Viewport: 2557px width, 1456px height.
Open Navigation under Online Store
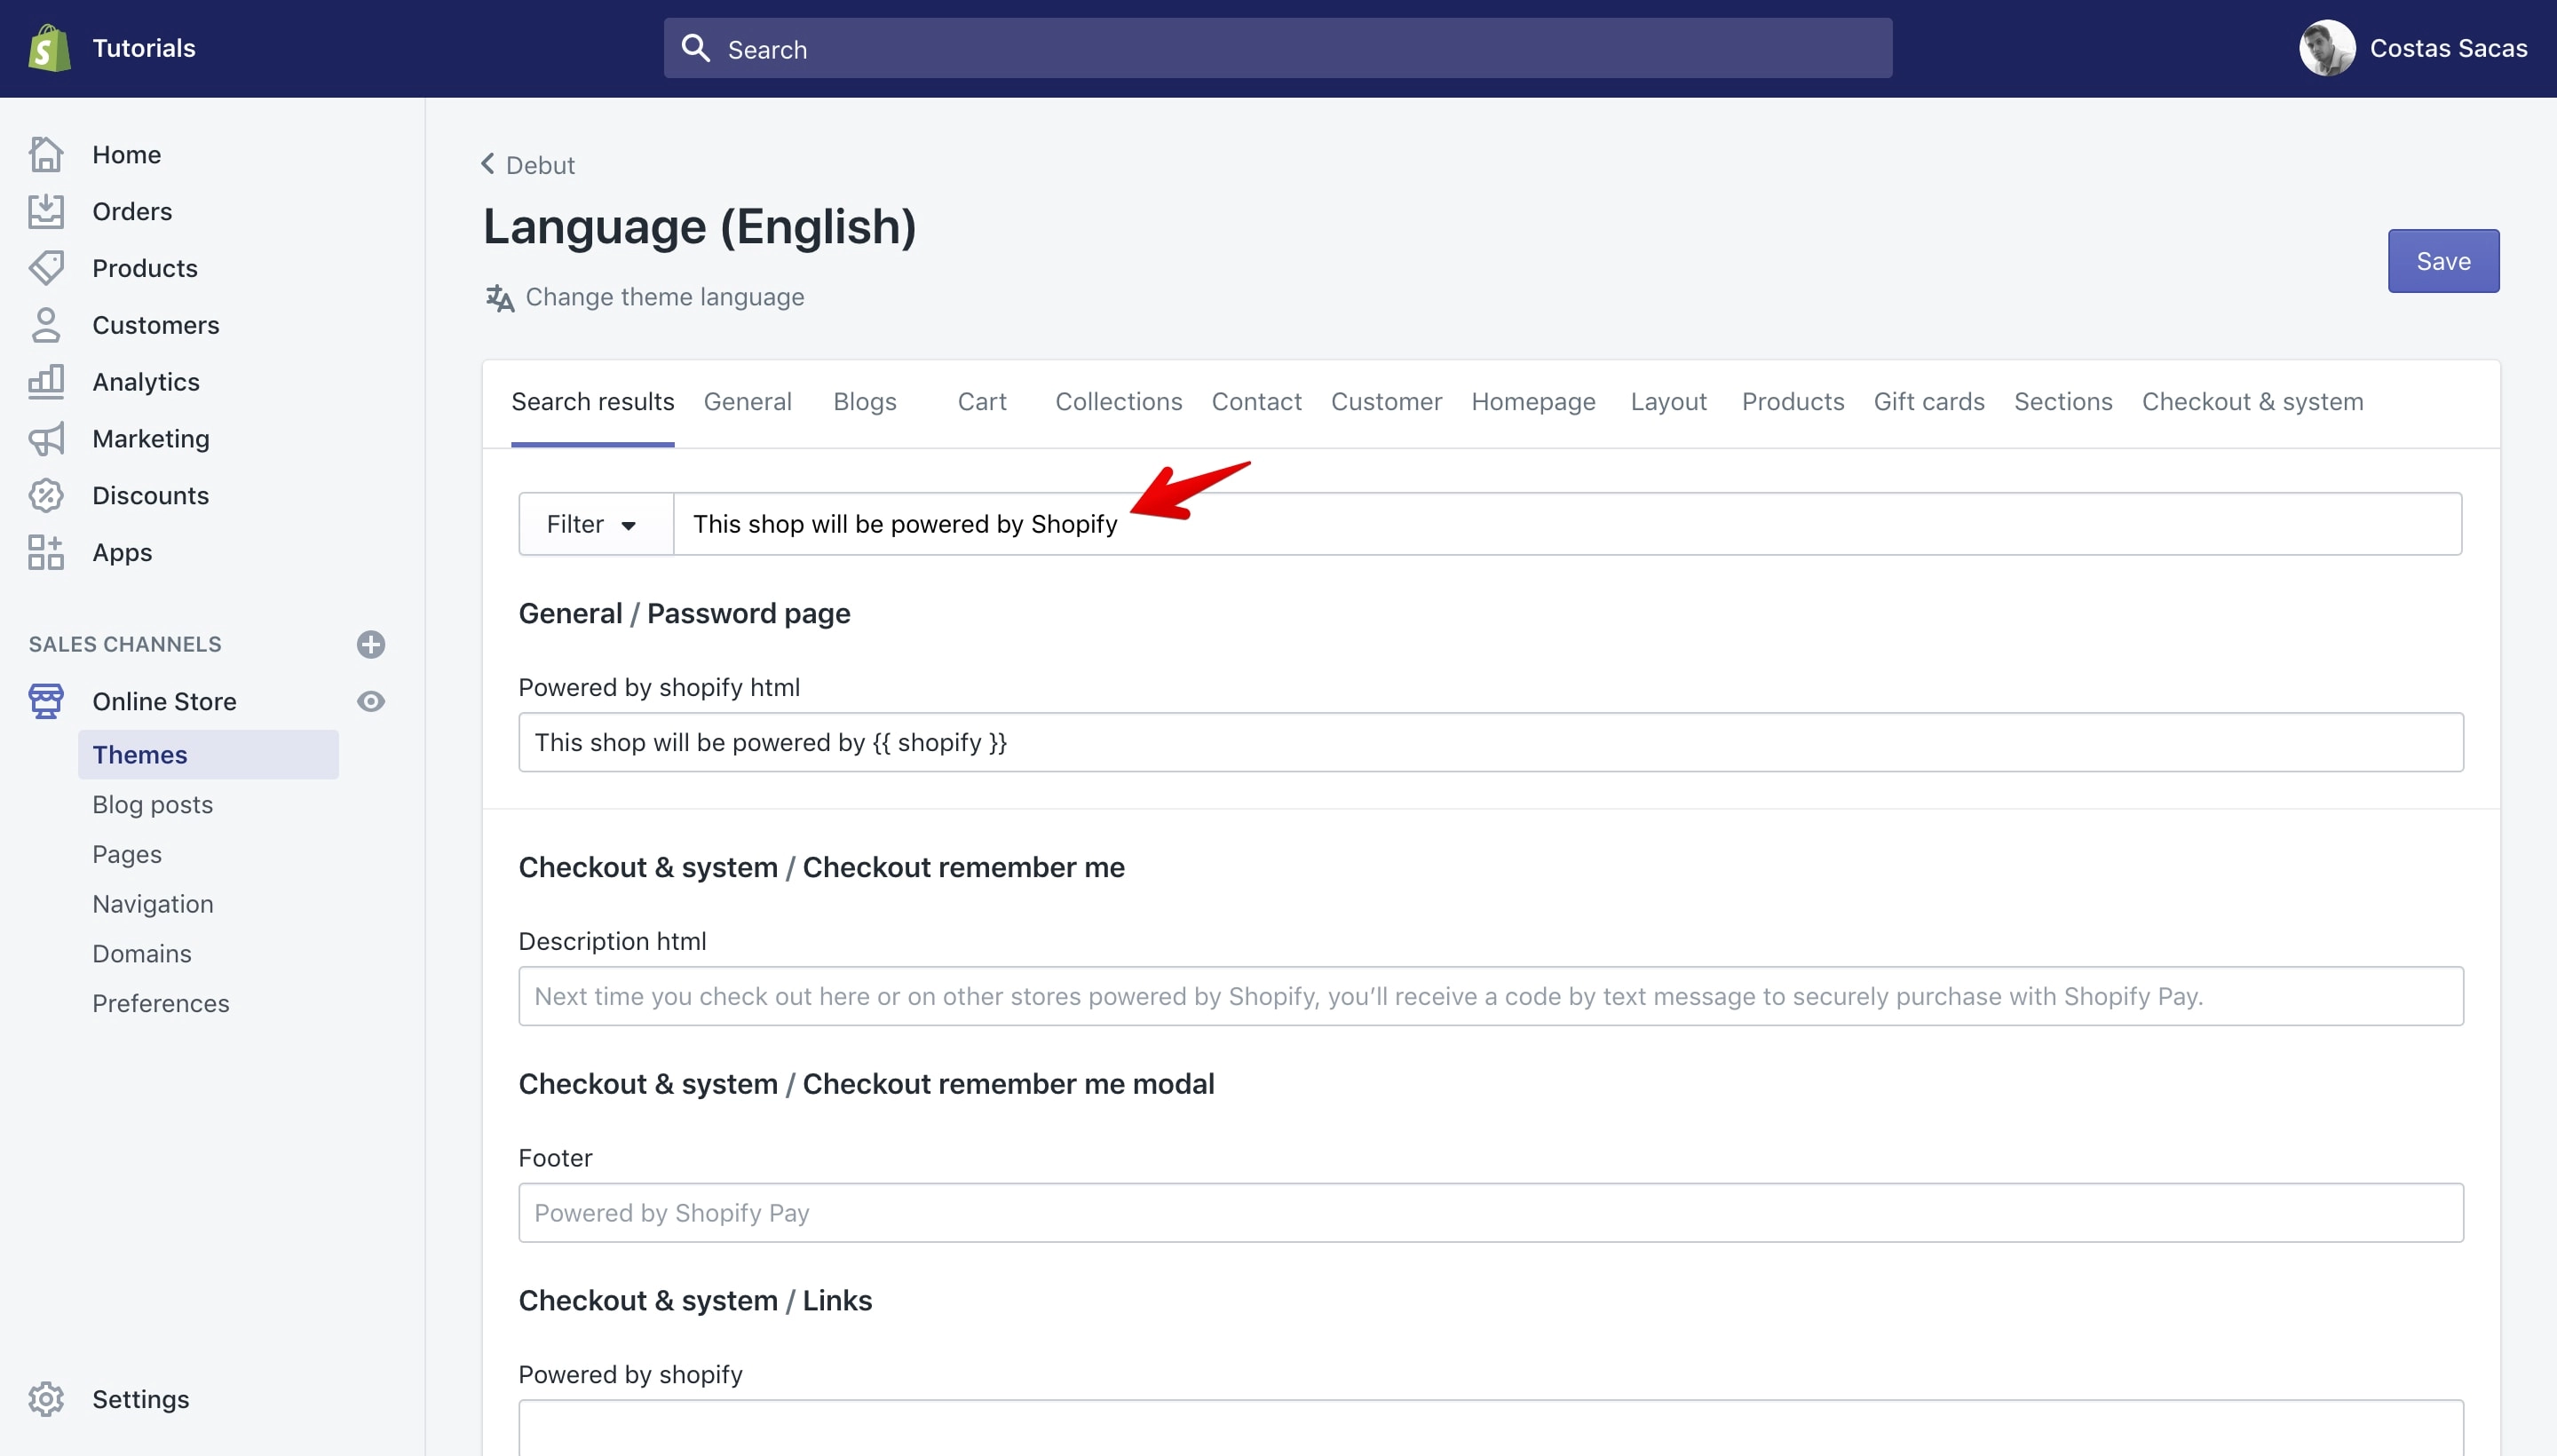153,904
